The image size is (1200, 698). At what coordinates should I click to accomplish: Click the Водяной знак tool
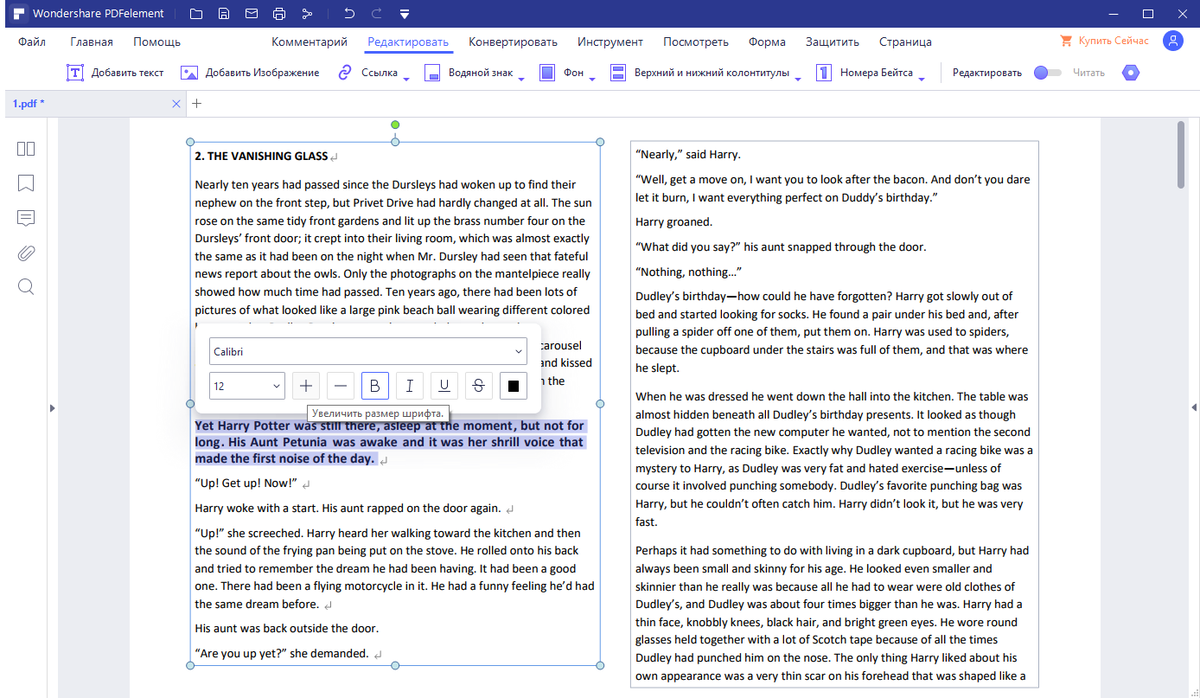point(469,73)
